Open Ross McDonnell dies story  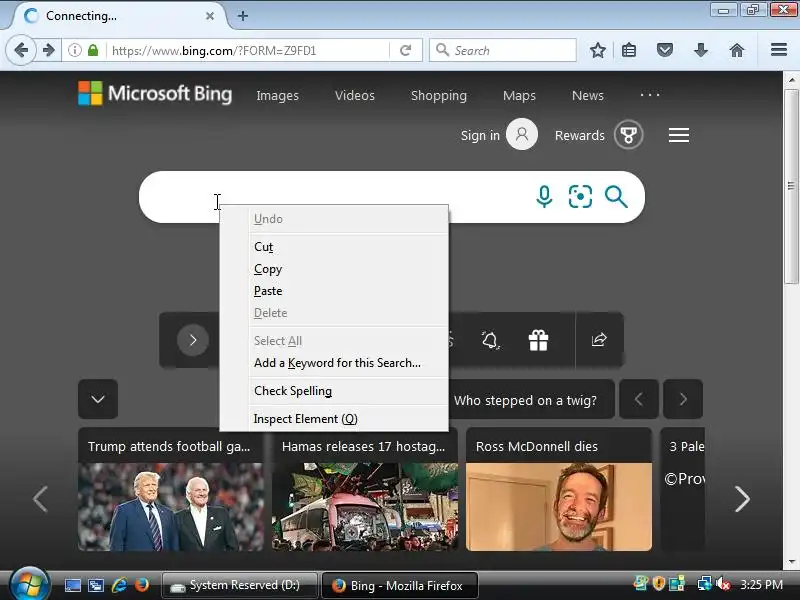point(559,489)
